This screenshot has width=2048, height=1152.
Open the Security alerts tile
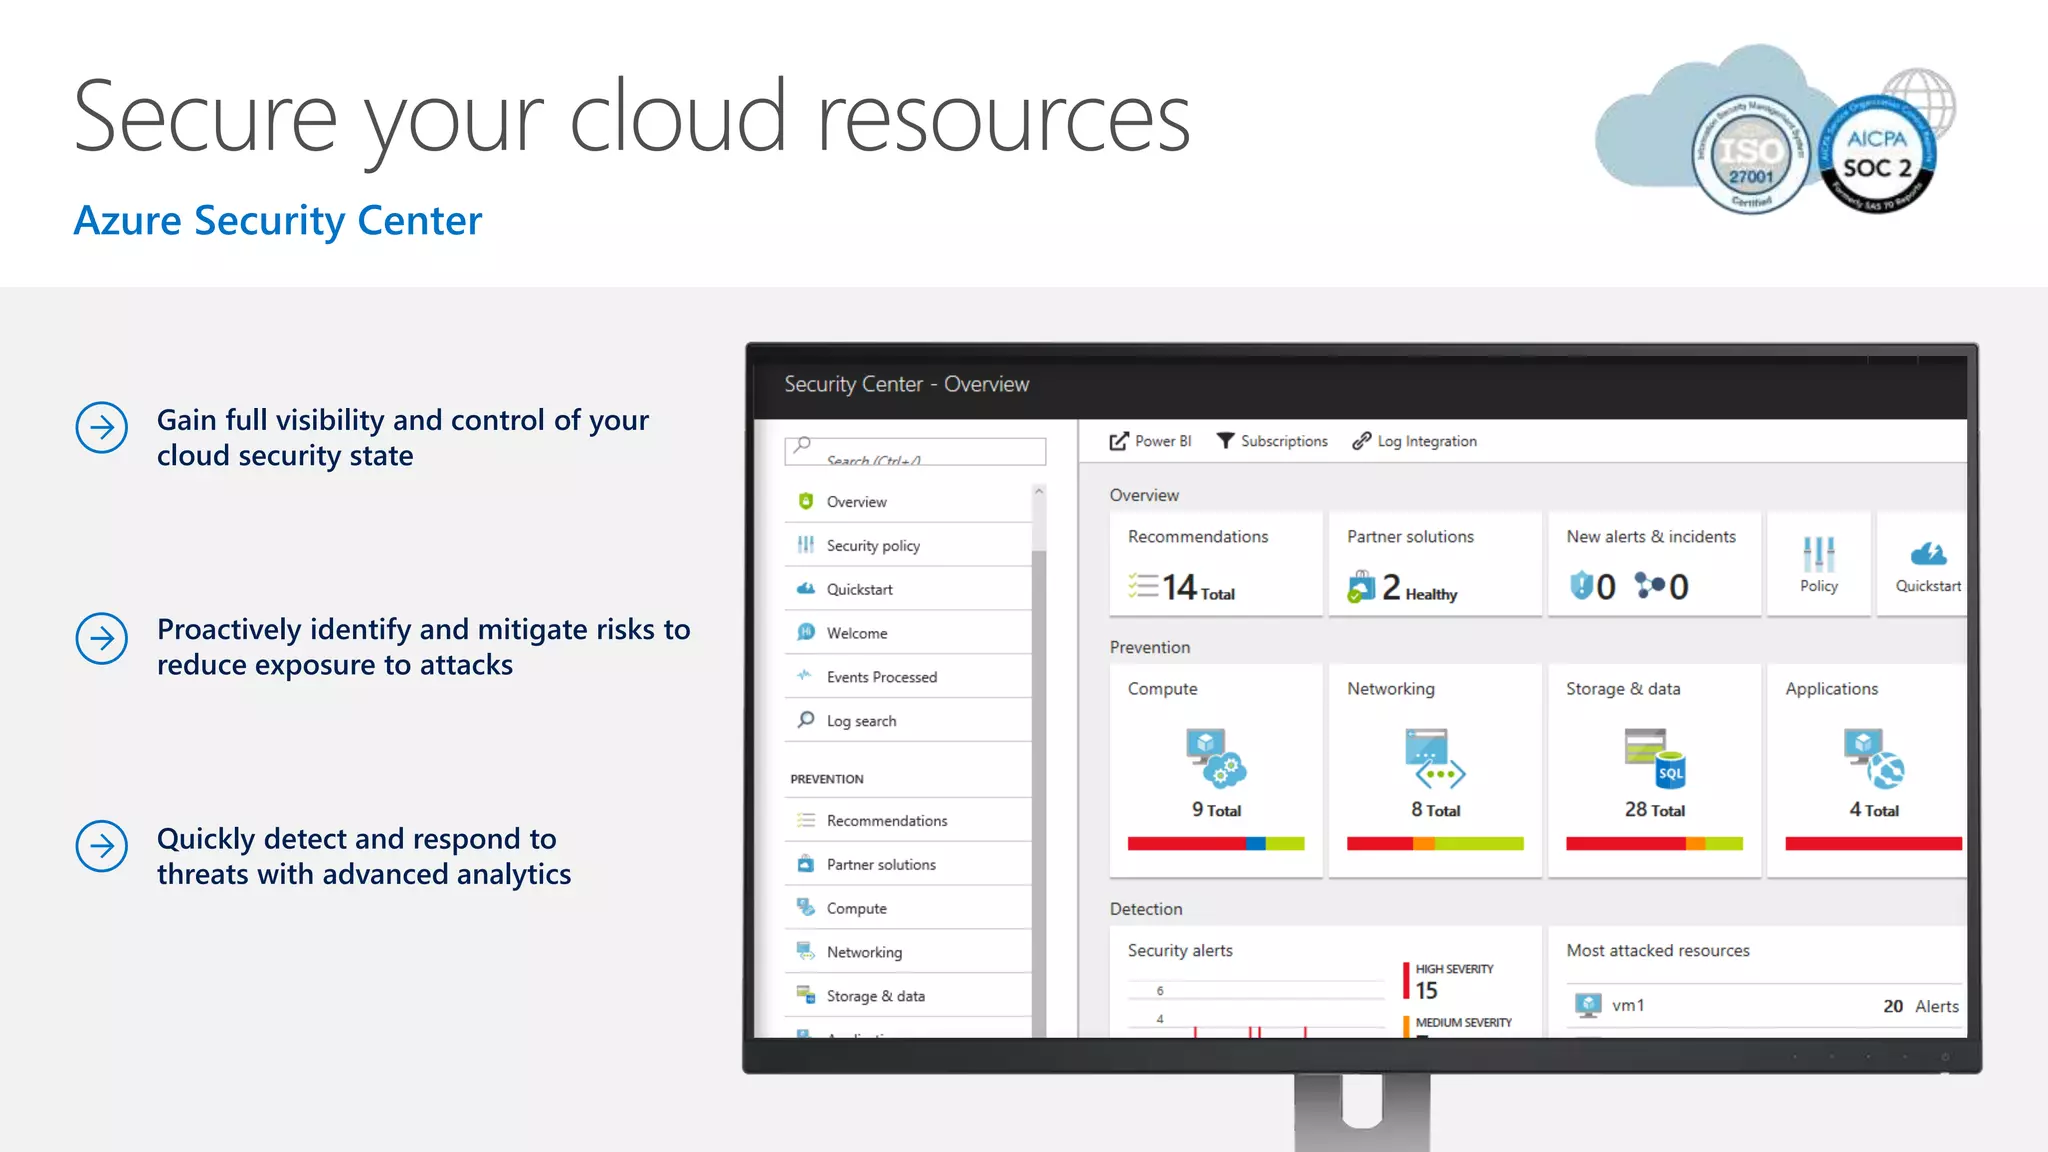pos(1325,981)
